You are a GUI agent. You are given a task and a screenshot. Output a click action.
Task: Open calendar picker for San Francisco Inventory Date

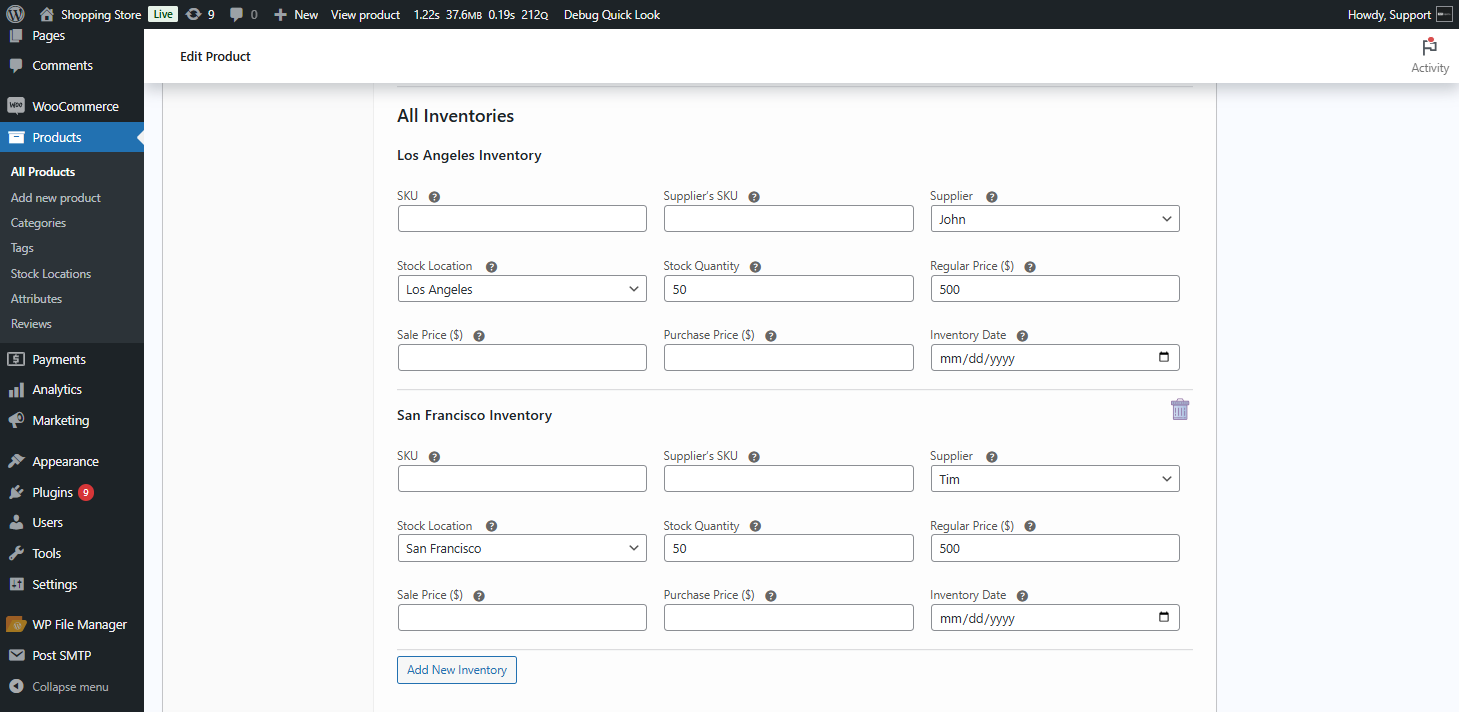pyautogui.click(x=1163, y=617)
